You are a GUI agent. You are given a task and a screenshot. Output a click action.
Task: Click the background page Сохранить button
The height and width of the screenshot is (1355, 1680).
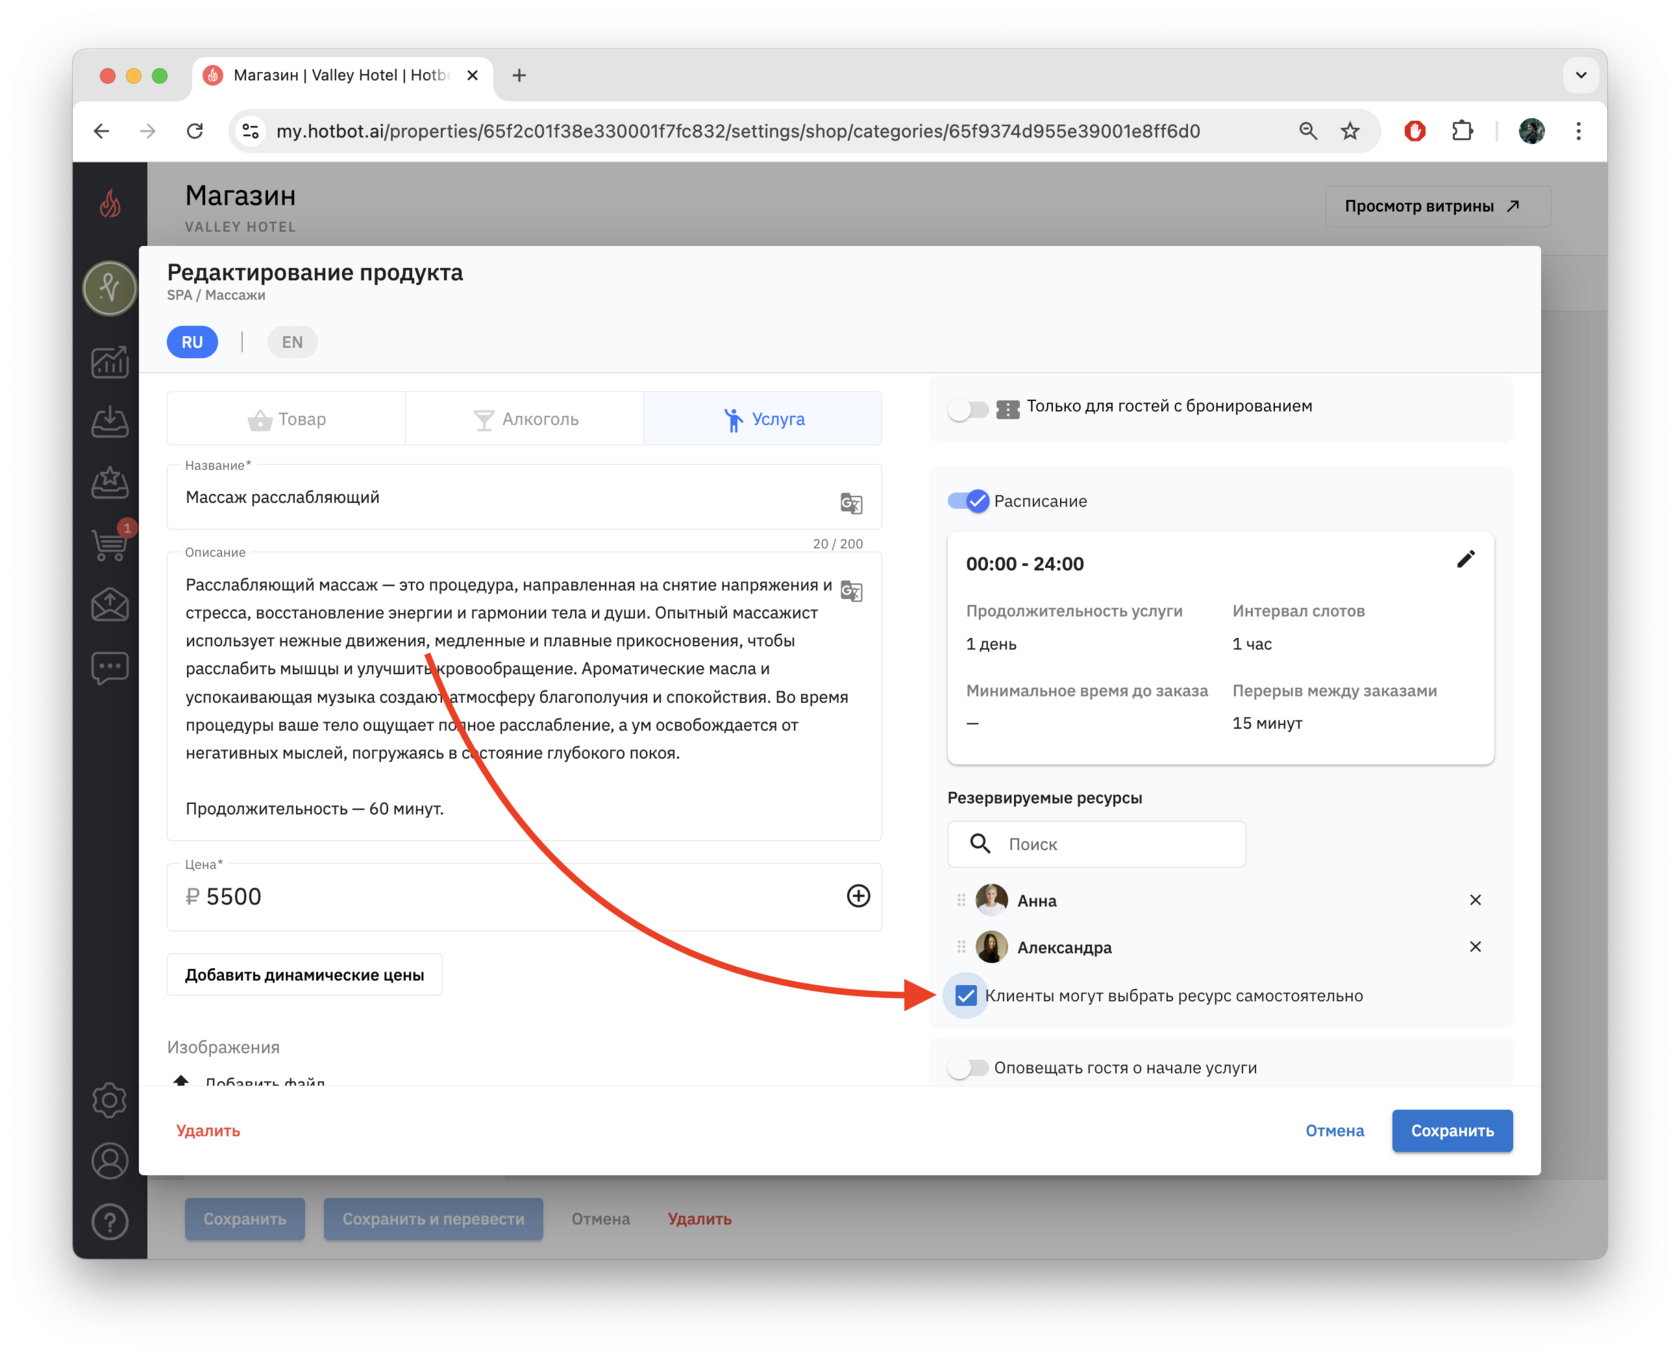pos(245,1219)
